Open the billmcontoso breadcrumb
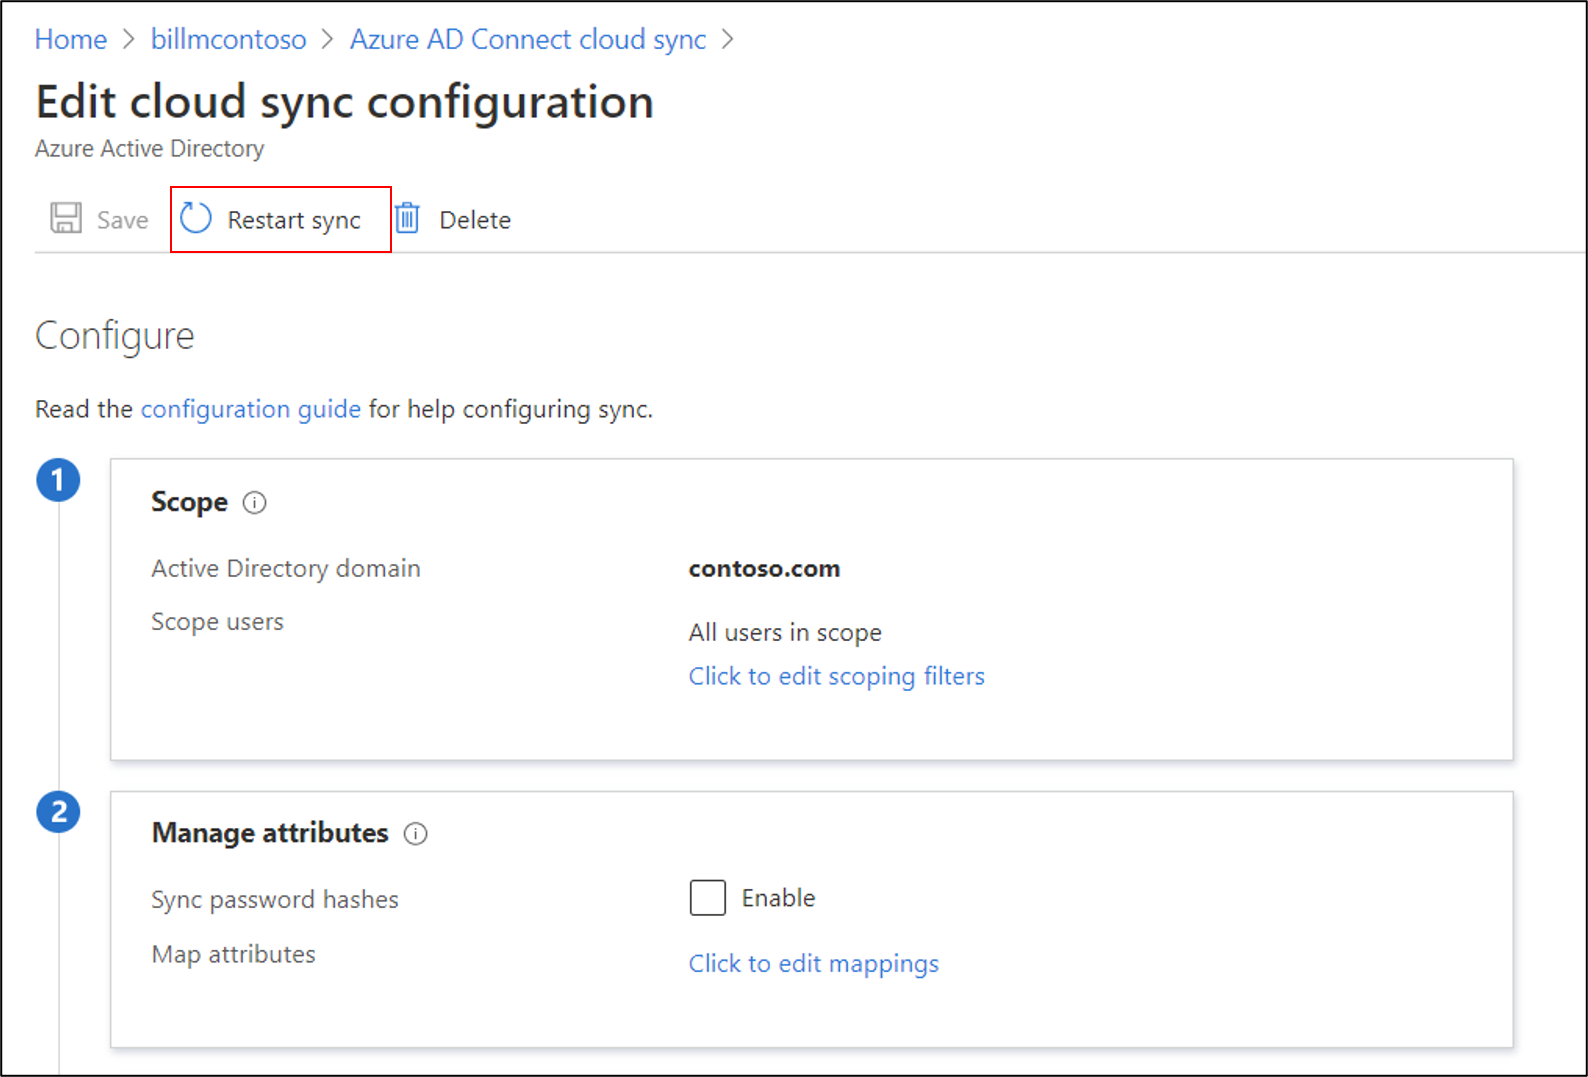The image size is (1588, 1077). [228, 39]
